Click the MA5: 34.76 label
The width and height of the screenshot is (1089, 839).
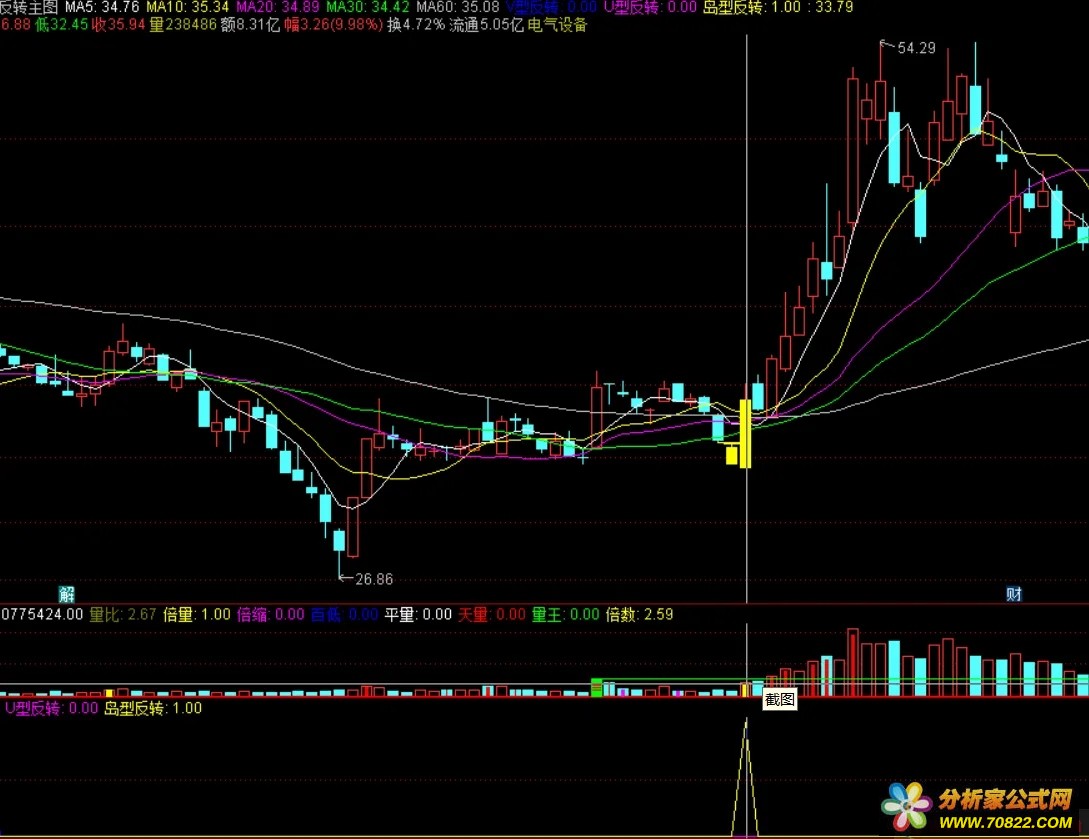coord(102,8)
